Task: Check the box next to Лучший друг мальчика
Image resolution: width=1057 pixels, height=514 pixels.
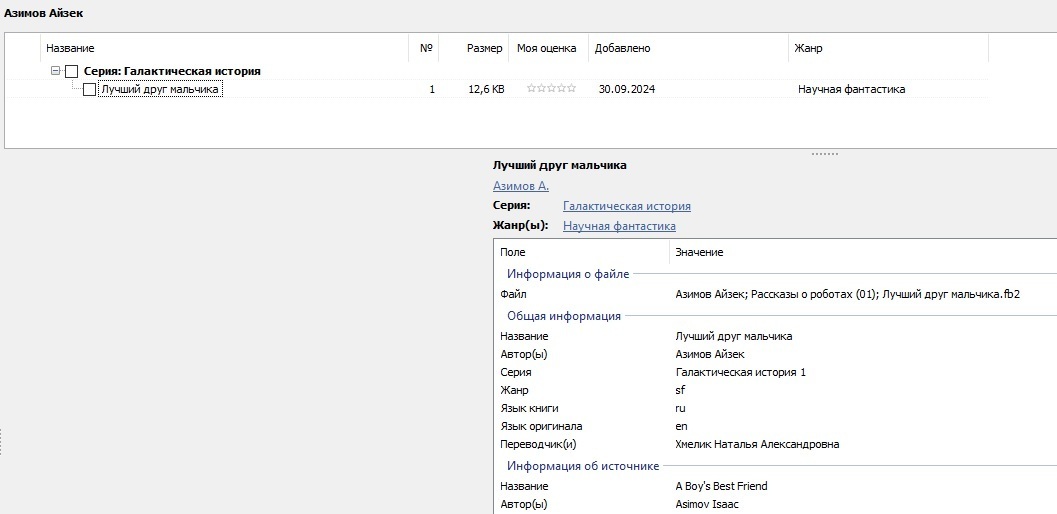Action: pos(90,89)
